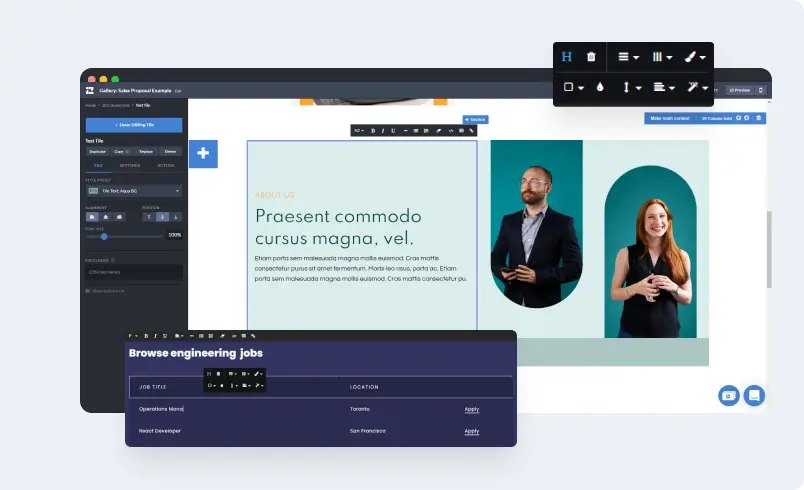Click the blue plus add tile button
804x490 pixels.
(x=204, y=153)
